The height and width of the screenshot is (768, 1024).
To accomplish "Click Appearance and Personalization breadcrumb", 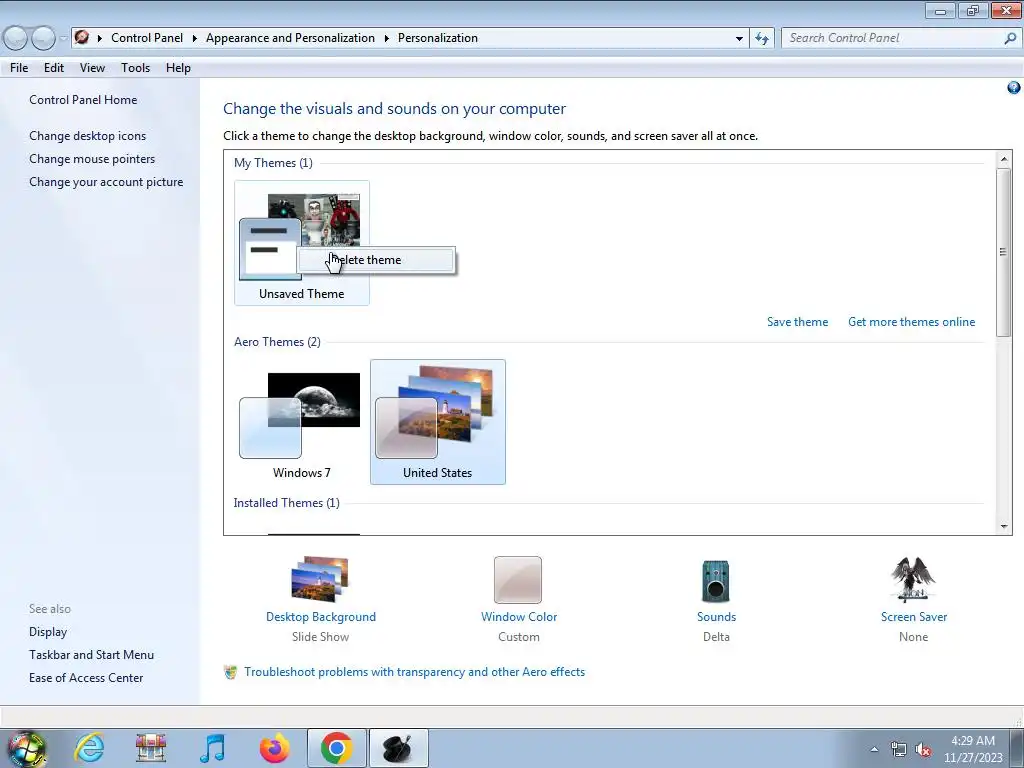I will (x=290, y=38).
